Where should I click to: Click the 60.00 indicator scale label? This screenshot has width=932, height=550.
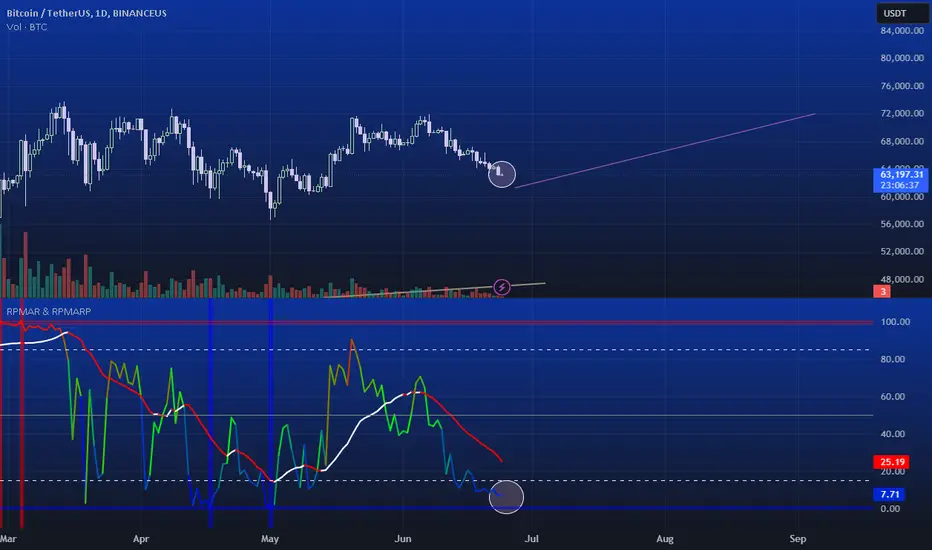[x=892, y=397]
